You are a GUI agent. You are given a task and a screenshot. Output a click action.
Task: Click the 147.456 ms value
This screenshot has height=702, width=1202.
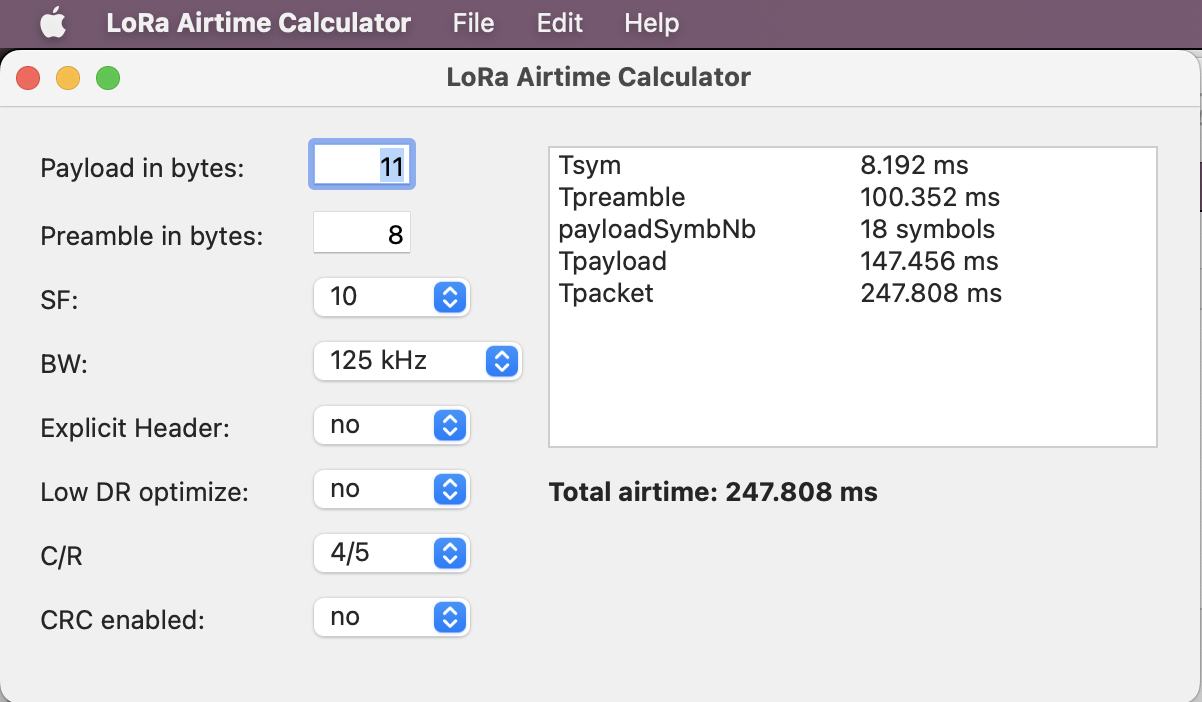pyautogui.click(x=929, y=261)
